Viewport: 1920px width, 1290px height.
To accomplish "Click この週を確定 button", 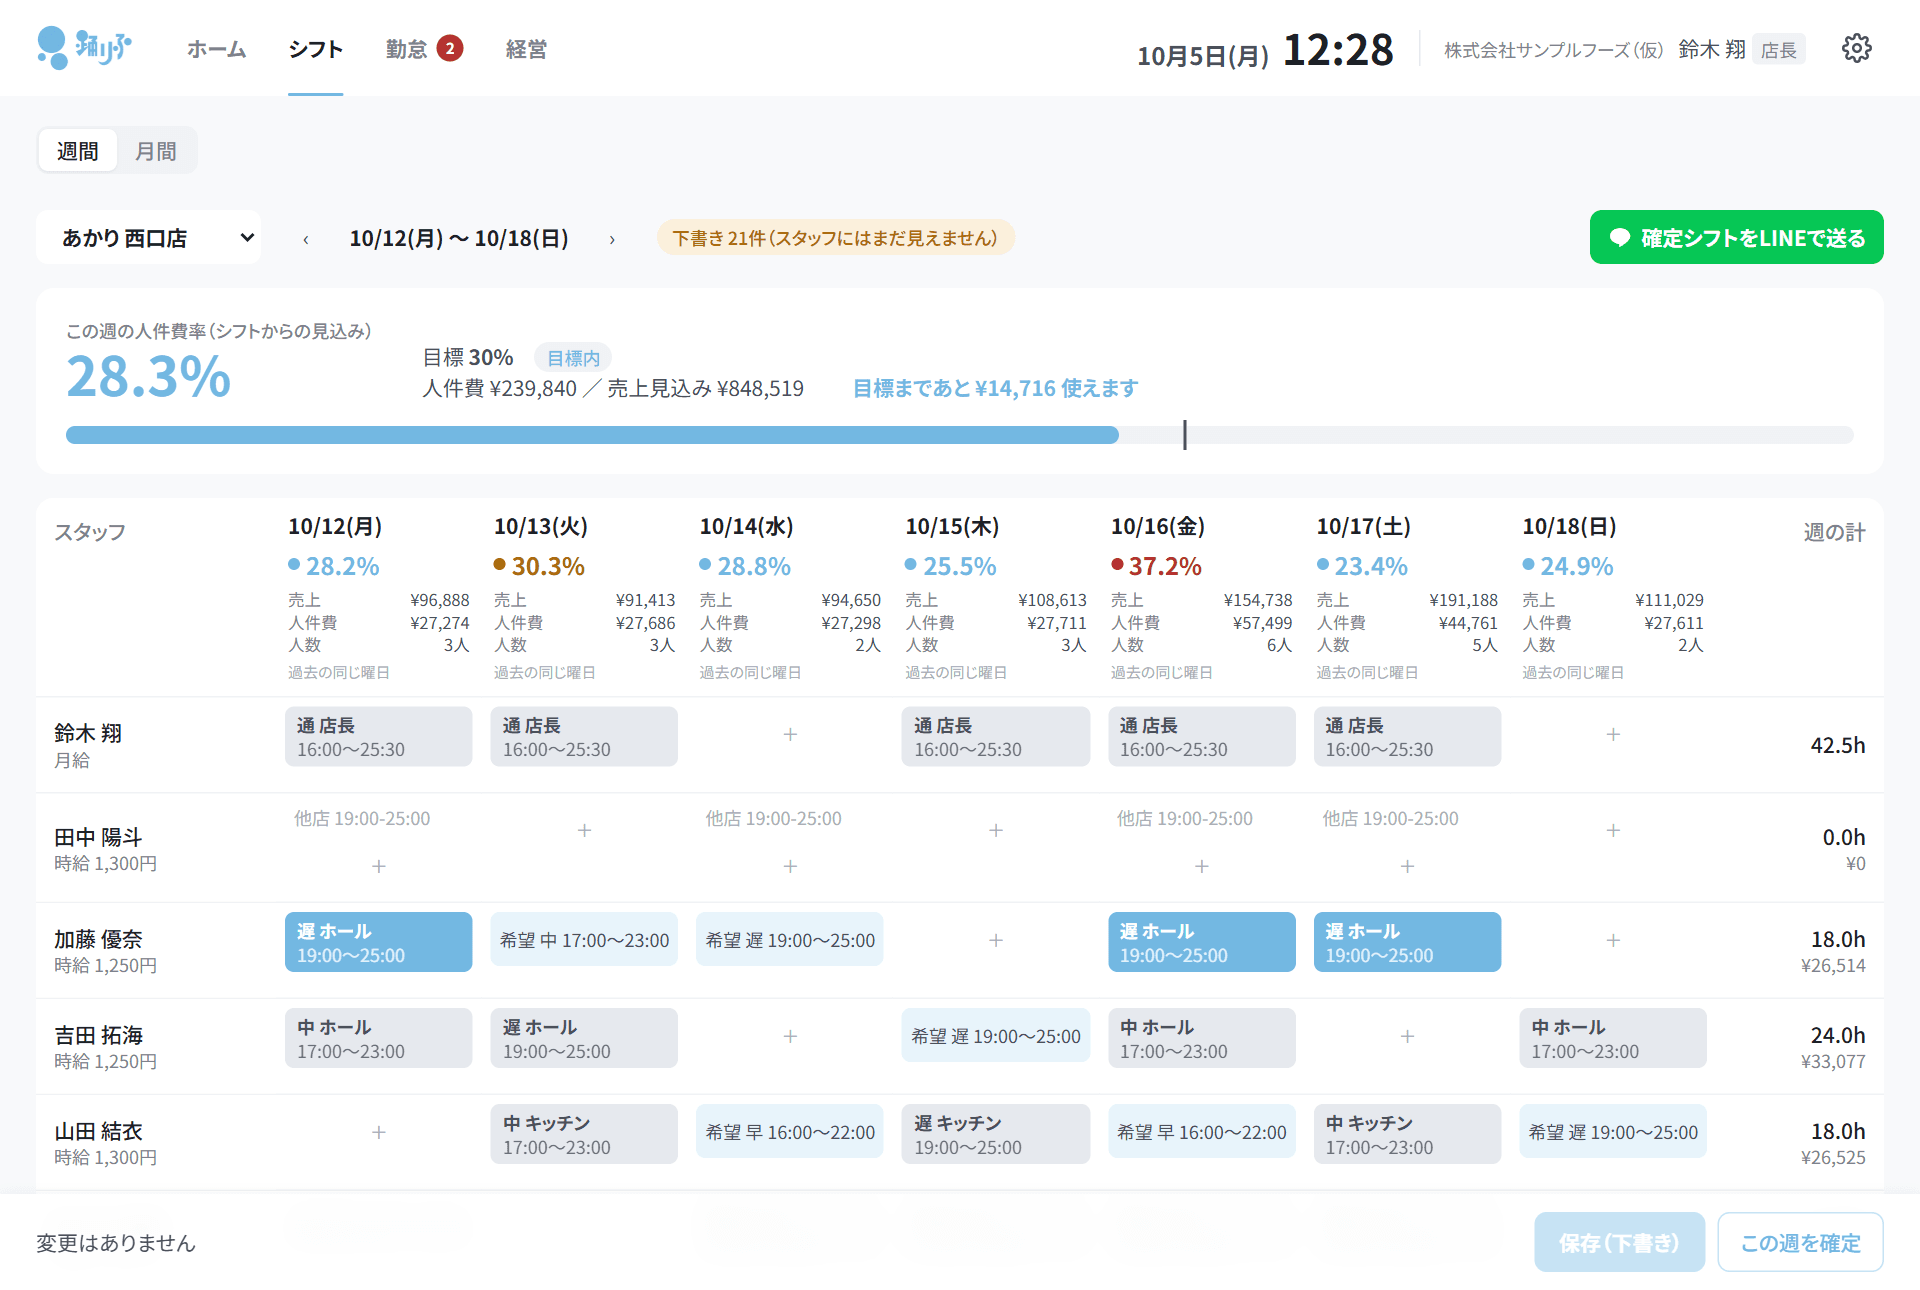I will [1800, 1243].
